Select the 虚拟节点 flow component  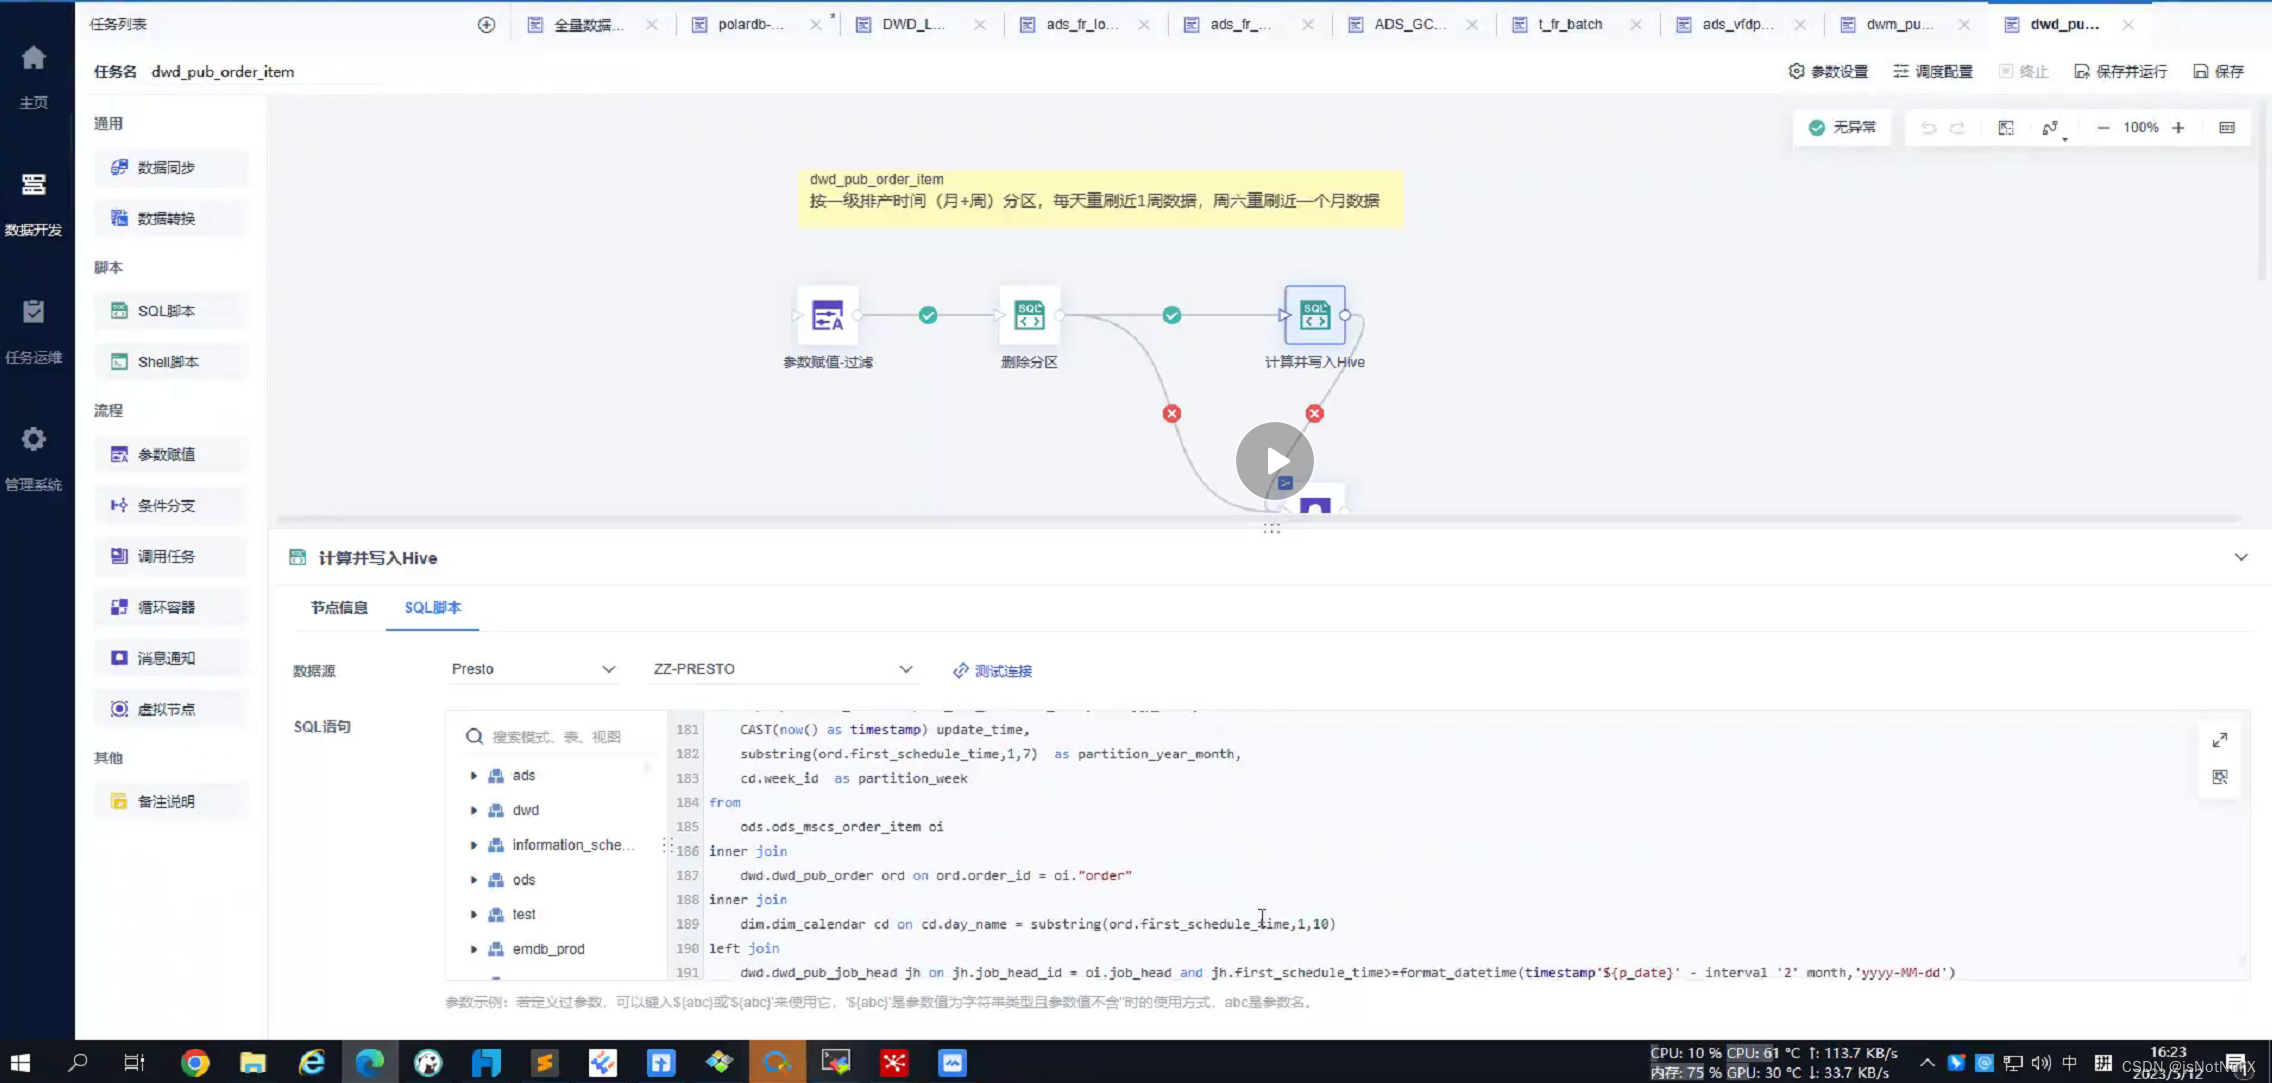click(x=171, y=709)
